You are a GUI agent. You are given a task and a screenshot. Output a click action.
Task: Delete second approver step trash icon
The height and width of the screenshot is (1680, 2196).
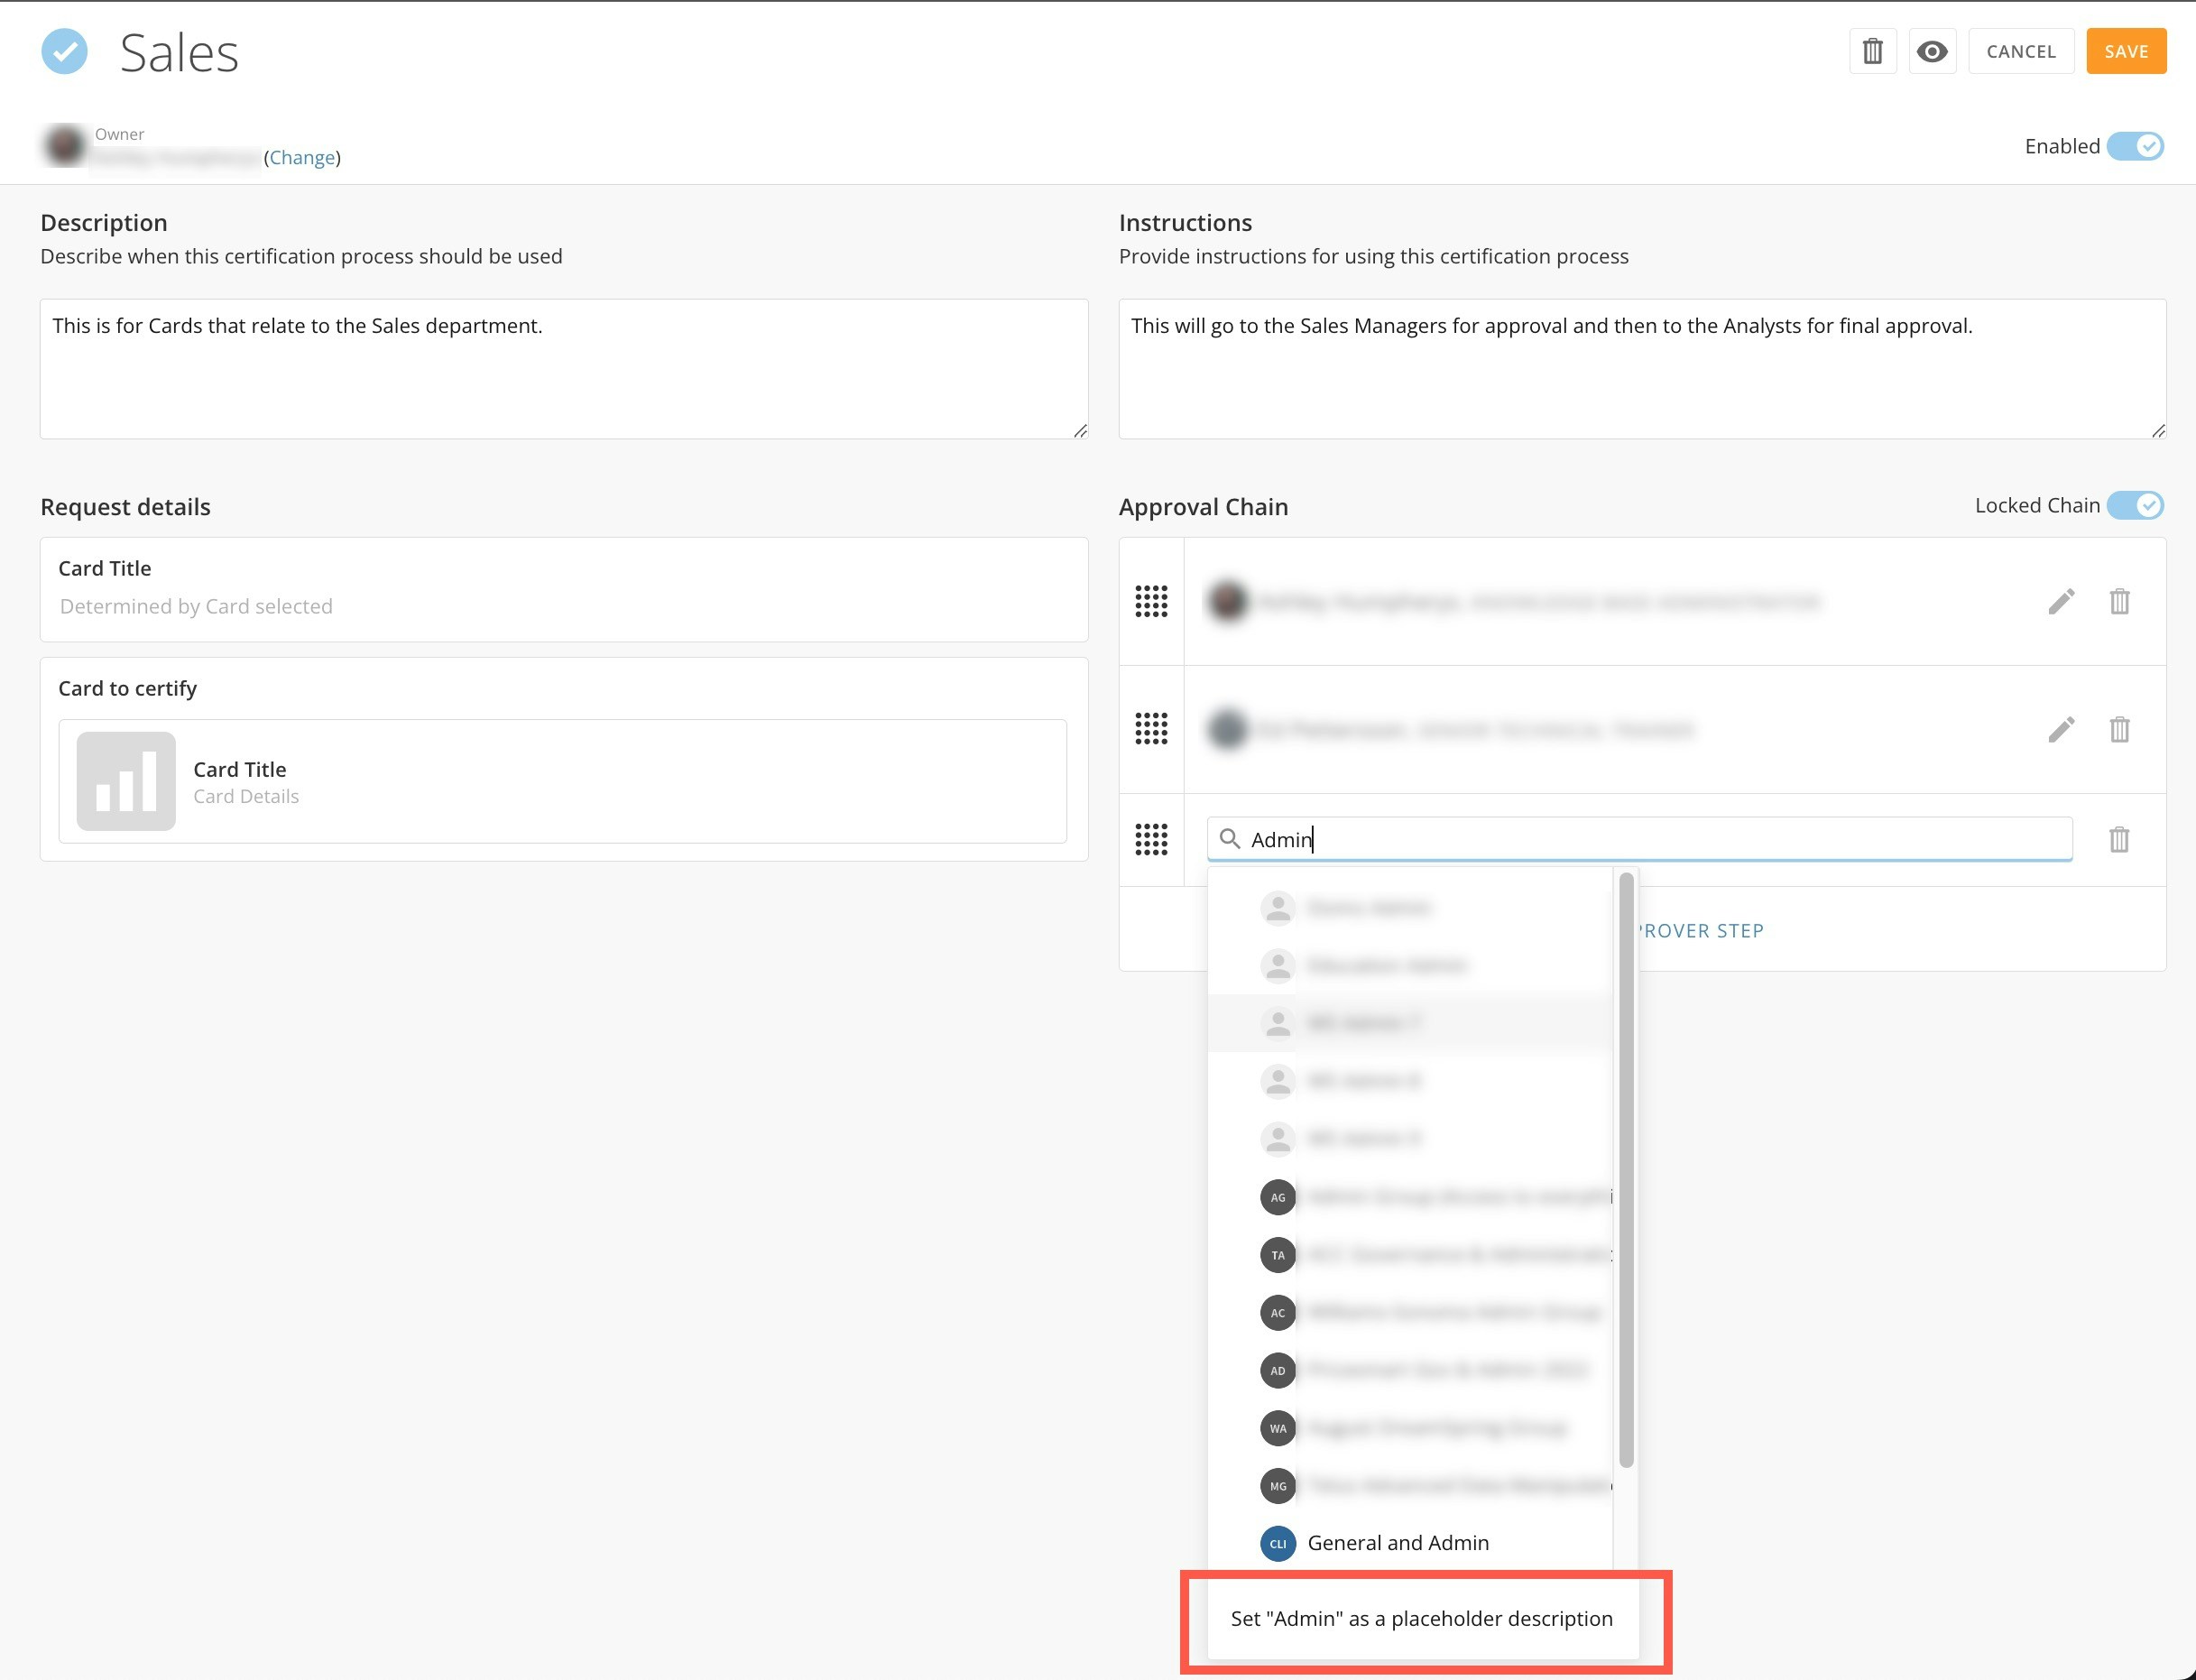click(x=2118, y=729)
